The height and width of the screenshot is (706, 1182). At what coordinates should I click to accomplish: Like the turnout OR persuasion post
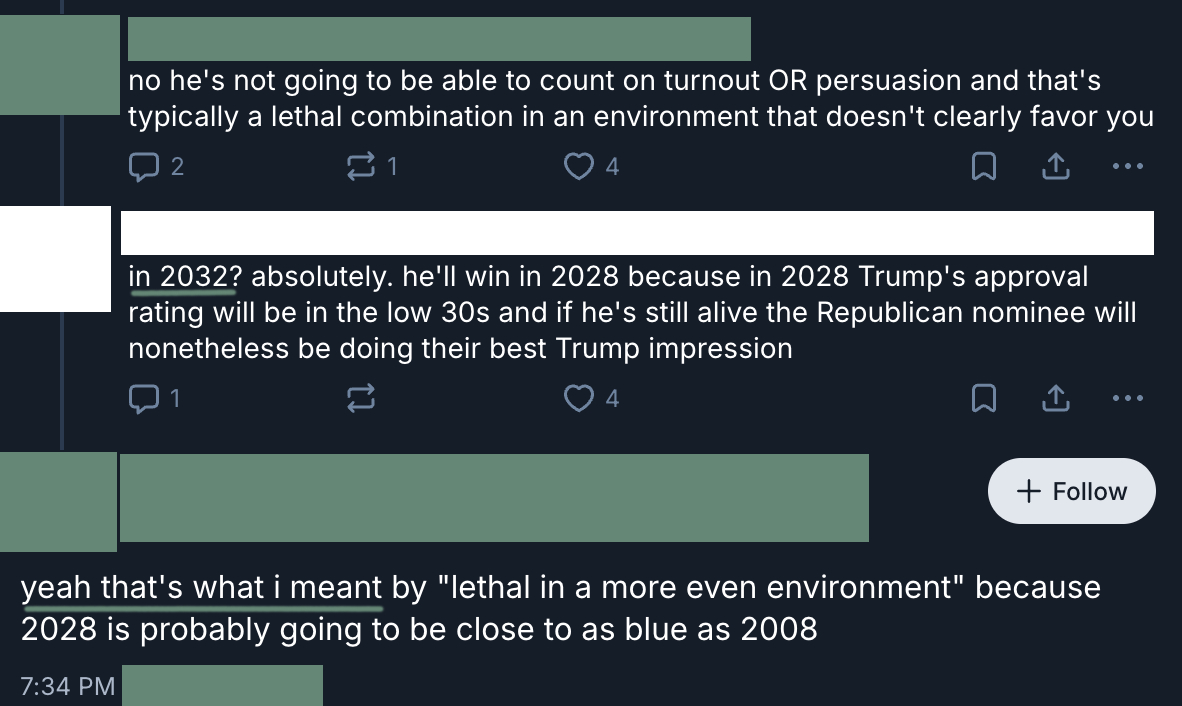(x=579, y=167)
